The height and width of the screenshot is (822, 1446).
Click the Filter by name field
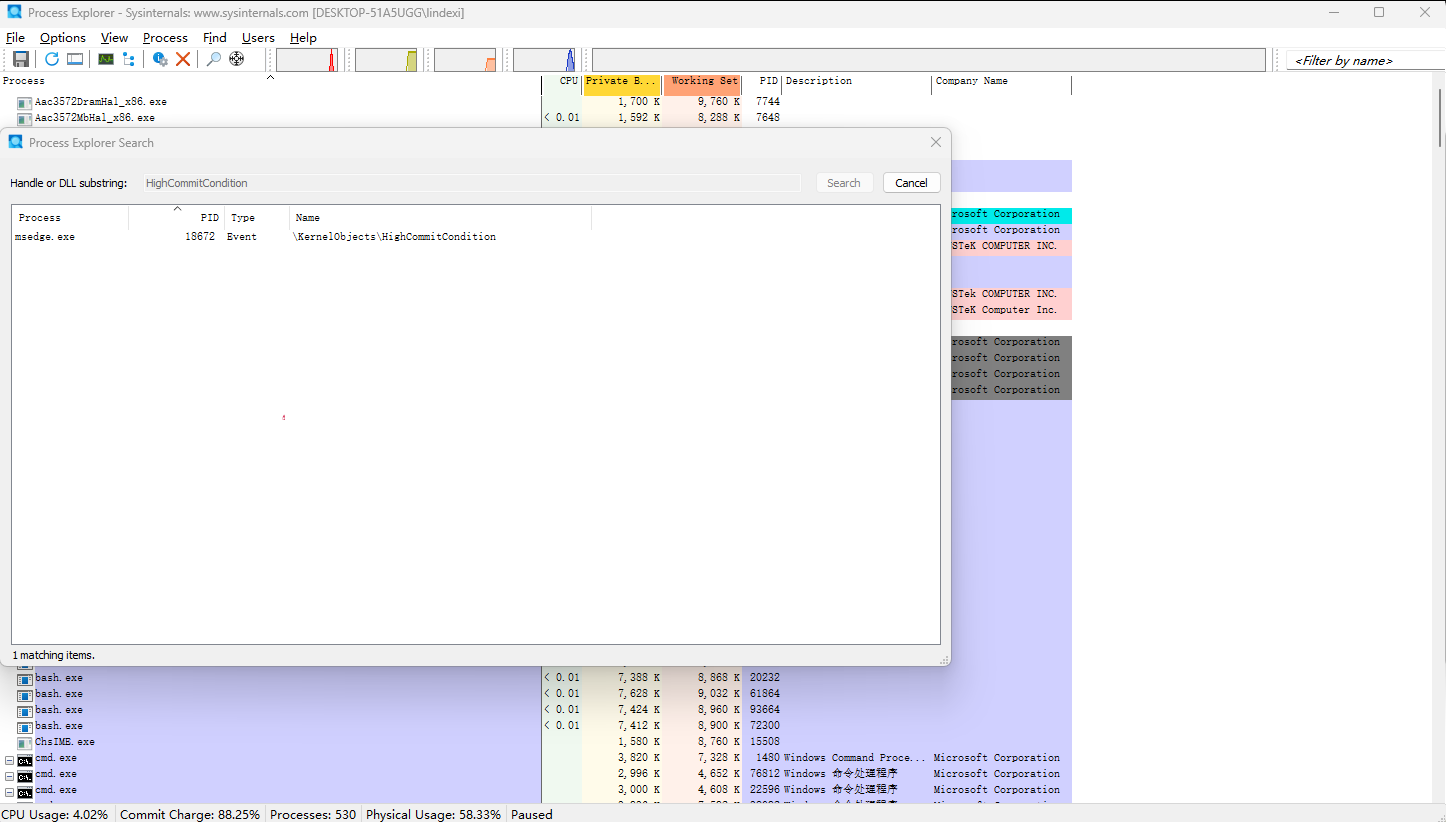point(1362,60)
